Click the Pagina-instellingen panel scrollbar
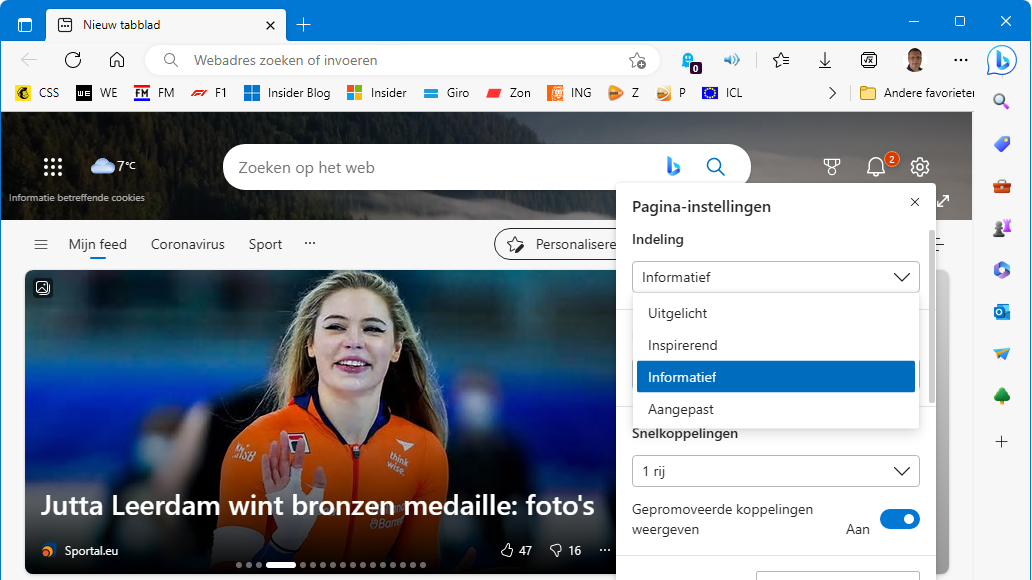 (x=931, y=316)
